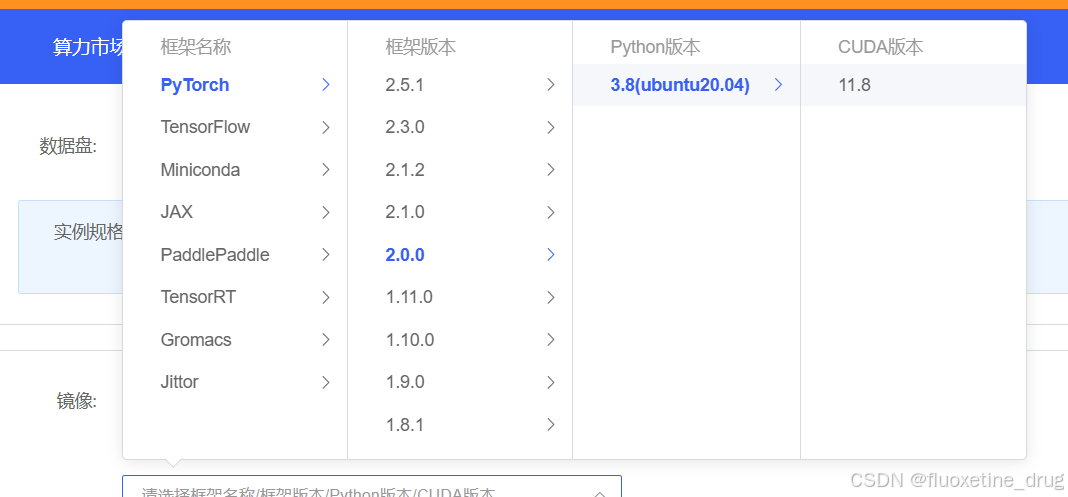Click the 框架名称 column header
Screen dimensions: 1068x497
[x=195, y=47]
